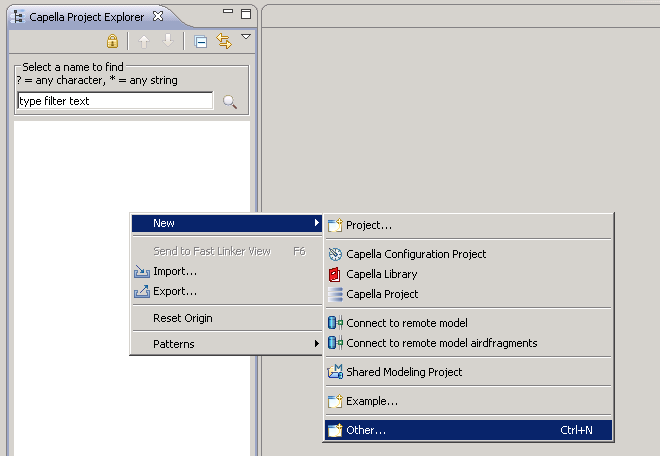Choose Capella Project entry
Image resolution: width=660 pixels, height=456 pixels.
(x=468, y=294)
